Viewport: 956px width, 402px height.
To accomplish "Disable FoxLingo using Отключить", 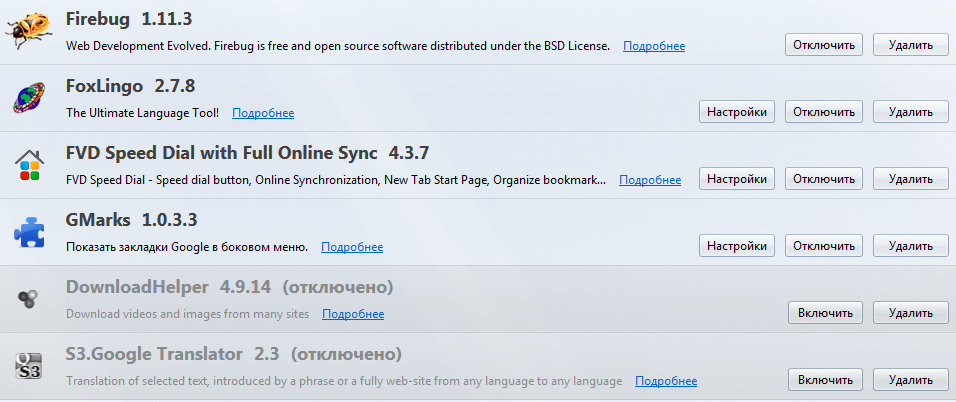I will tap(824, 112).
